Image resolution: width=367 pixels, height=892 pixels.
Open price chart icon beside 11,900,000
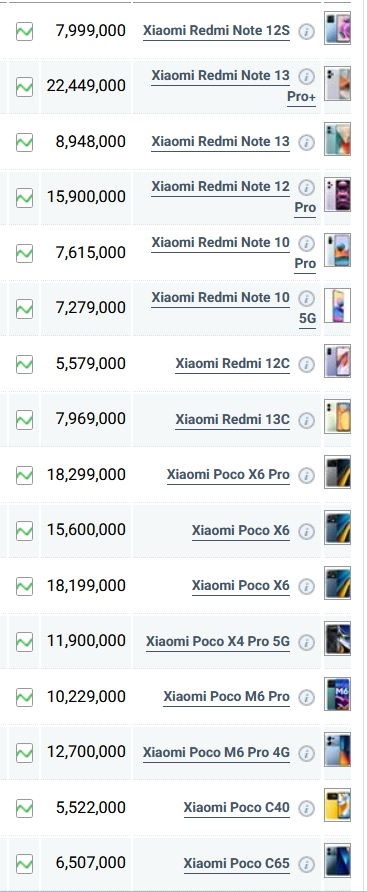tap(24, 641)
